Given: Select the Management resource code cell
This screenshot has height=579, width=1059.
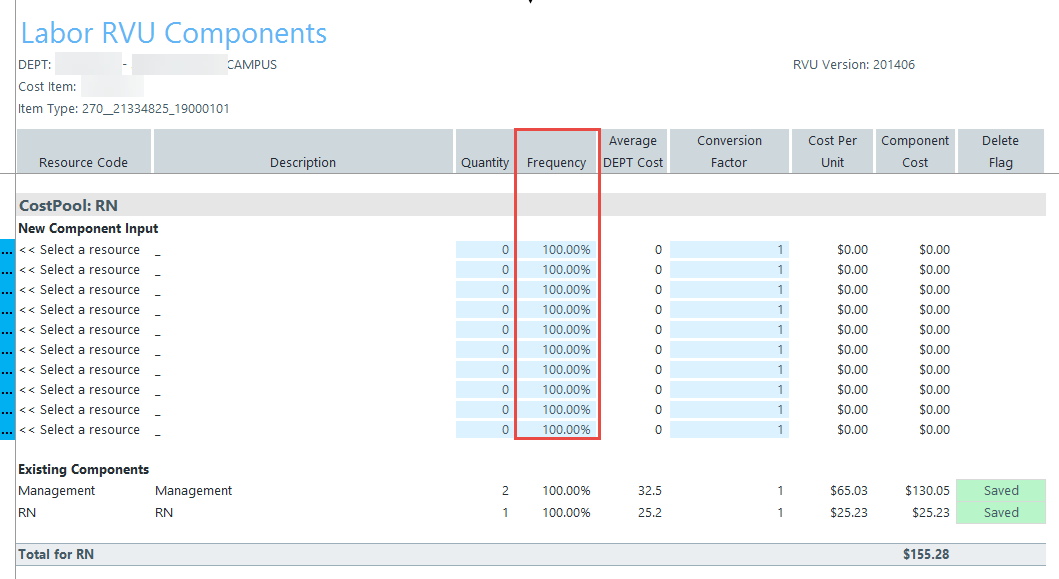Looking at the screenshot, I should (57, 491).
